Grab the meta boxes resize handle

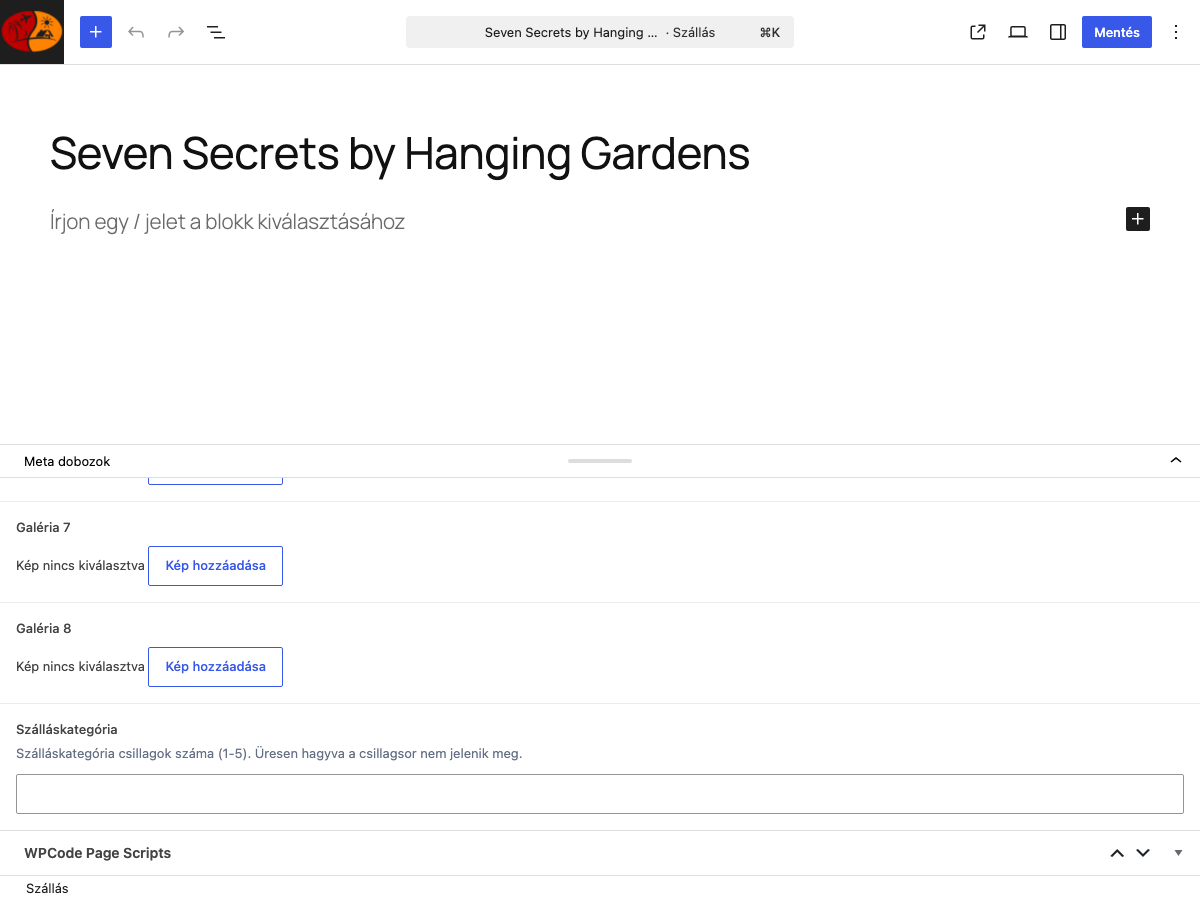pos(600,461)
